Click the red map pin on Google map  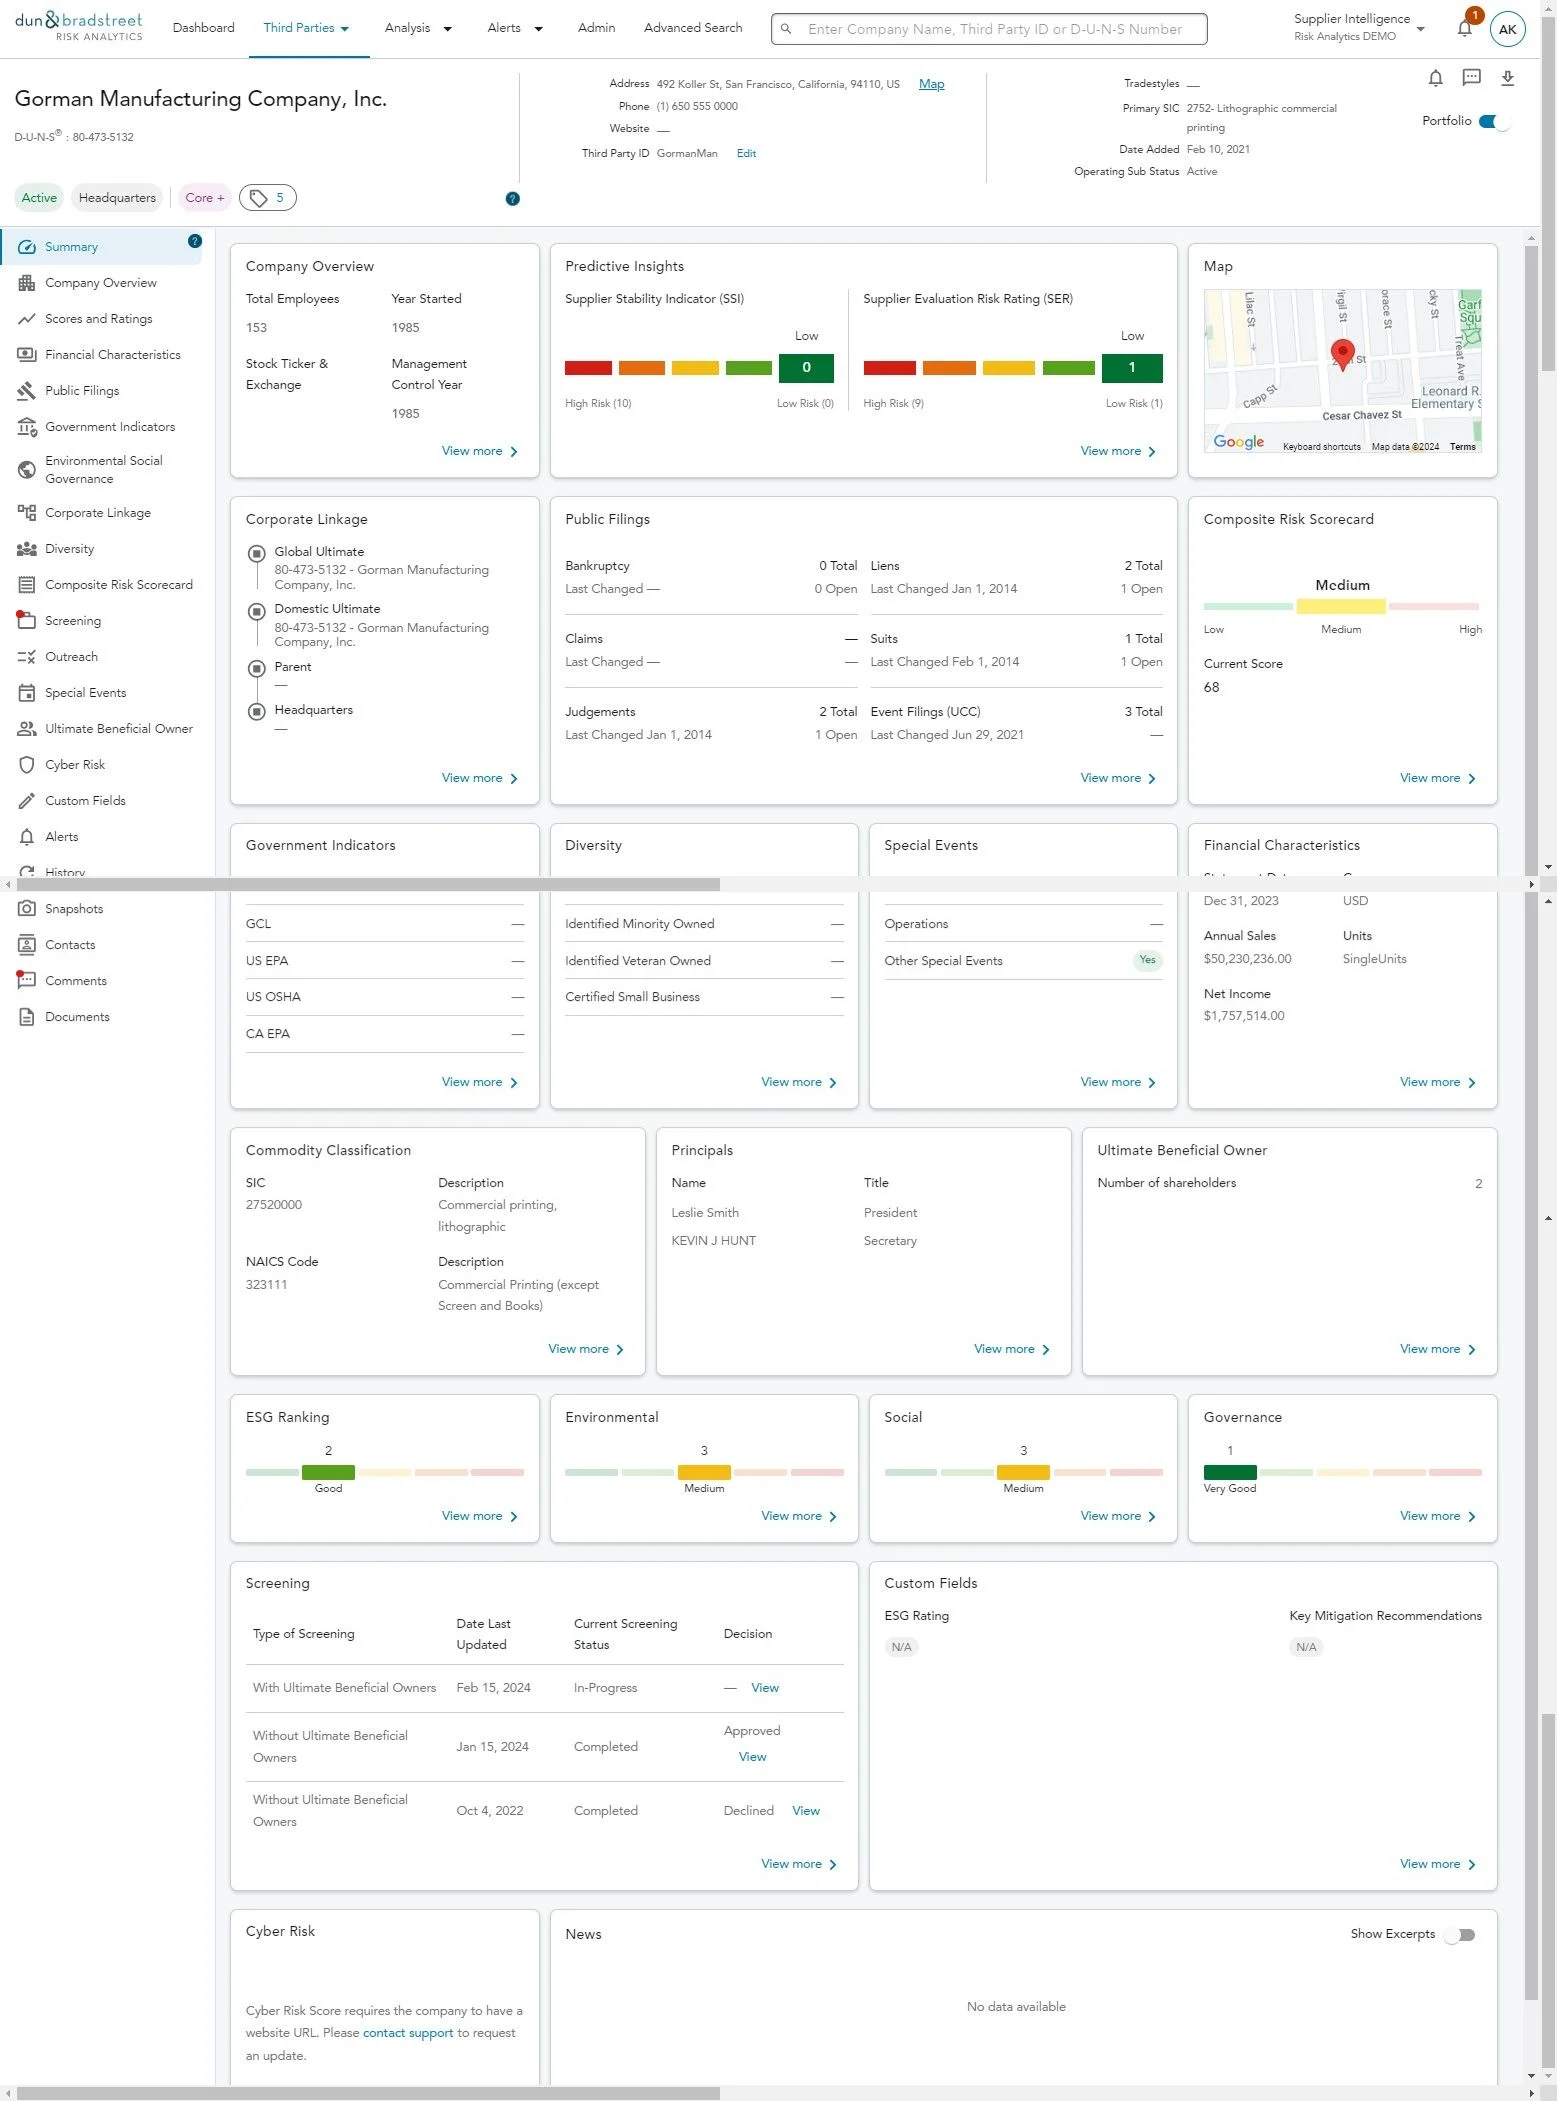click(x=1343, y=354)
